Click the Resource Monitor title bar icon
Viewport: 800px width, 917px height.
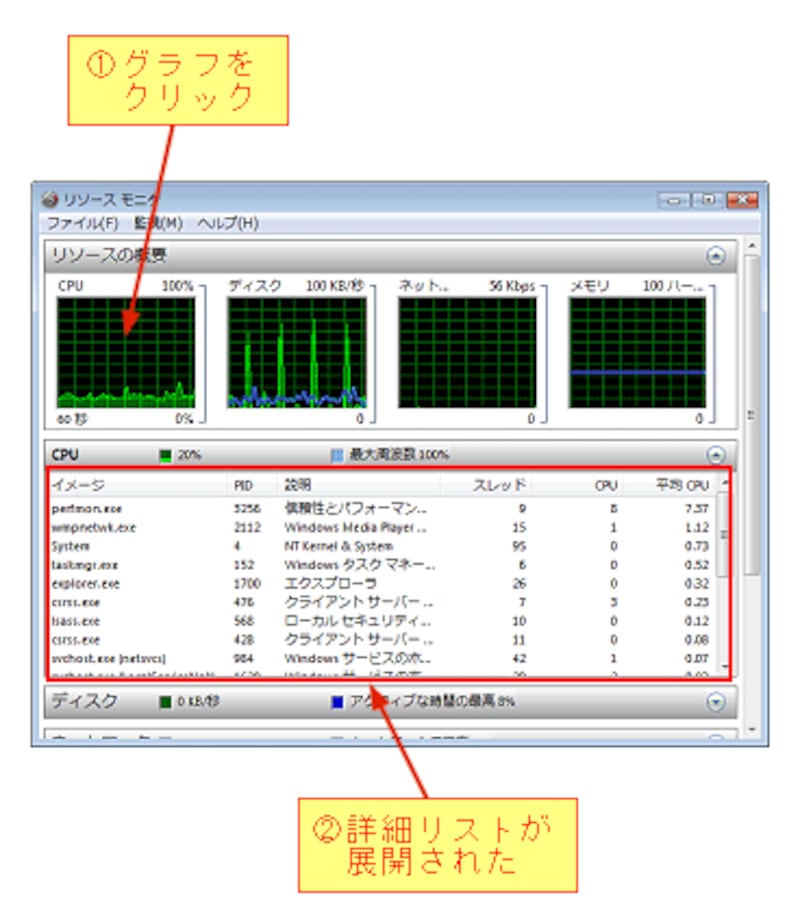[50, 199]
